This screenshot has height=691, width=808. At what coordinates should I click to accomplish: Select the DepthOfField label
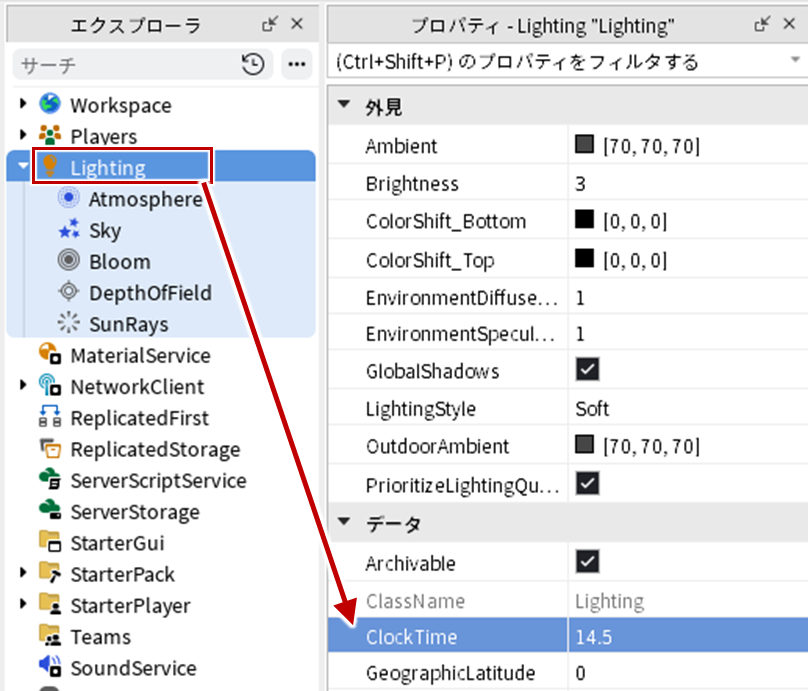pos(150,293)
